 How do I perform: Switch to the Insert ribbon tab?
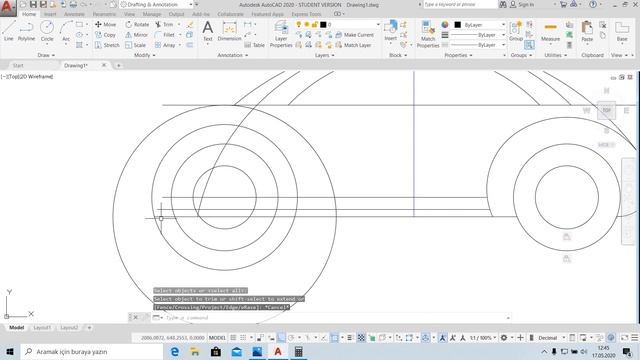50,14
